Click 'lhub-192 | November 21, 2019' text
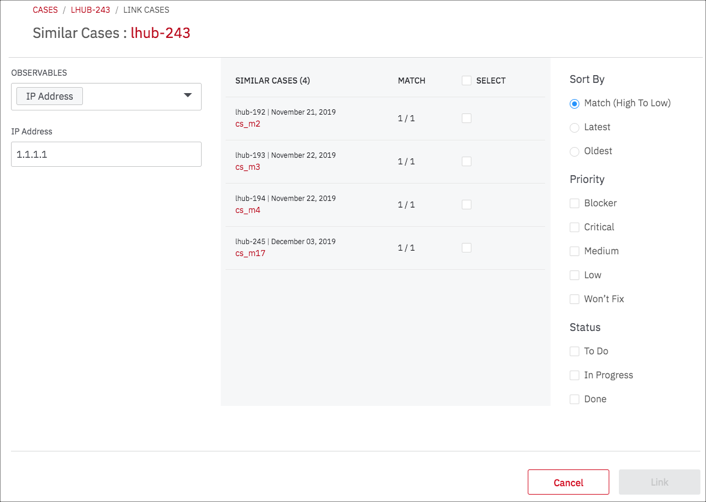The image size is (706, 502). [285, 112]
